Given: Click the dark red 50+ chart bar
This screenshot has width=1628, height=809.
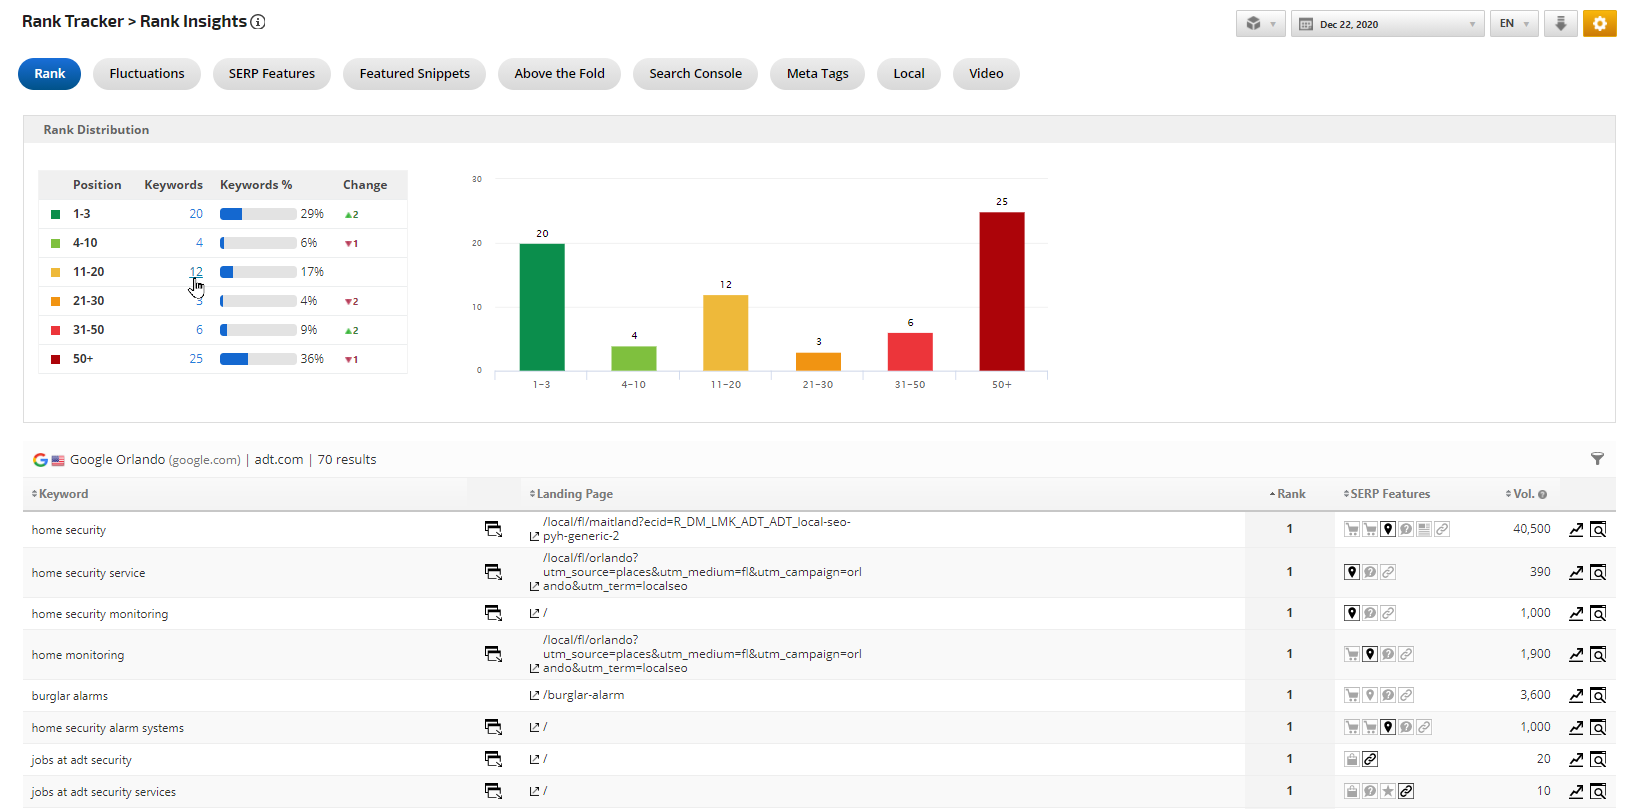Looking at the screenshot, I should 1001,291.
